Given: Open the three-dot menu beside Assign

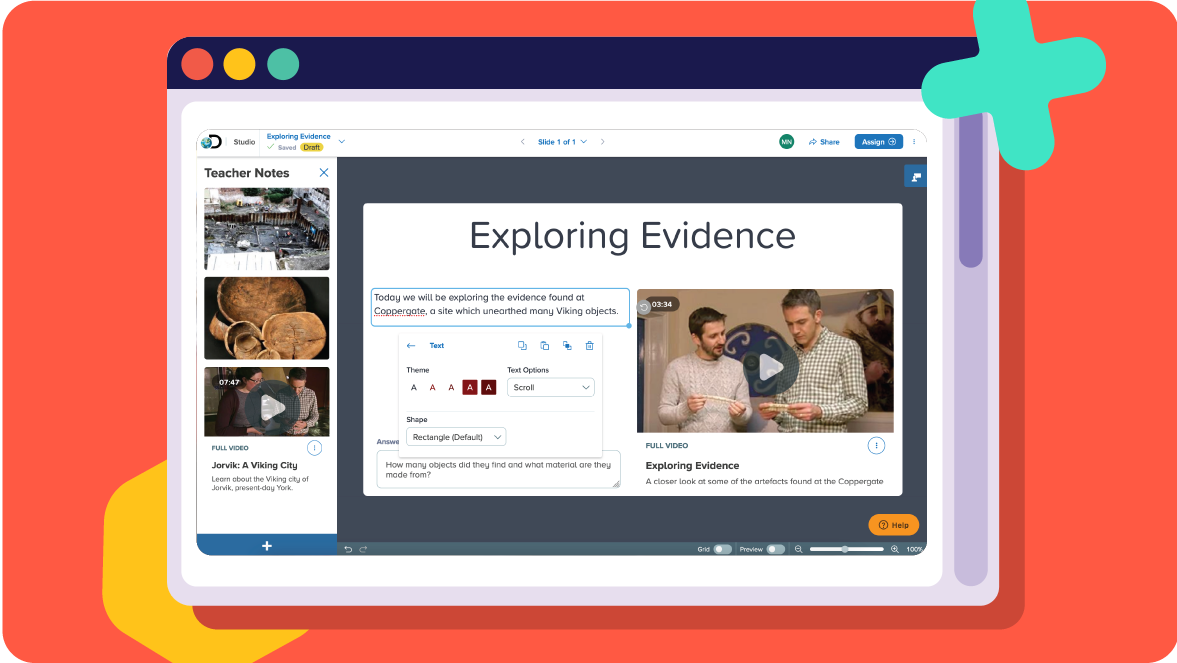Looking at the screenshot, I should coord(916,141).
